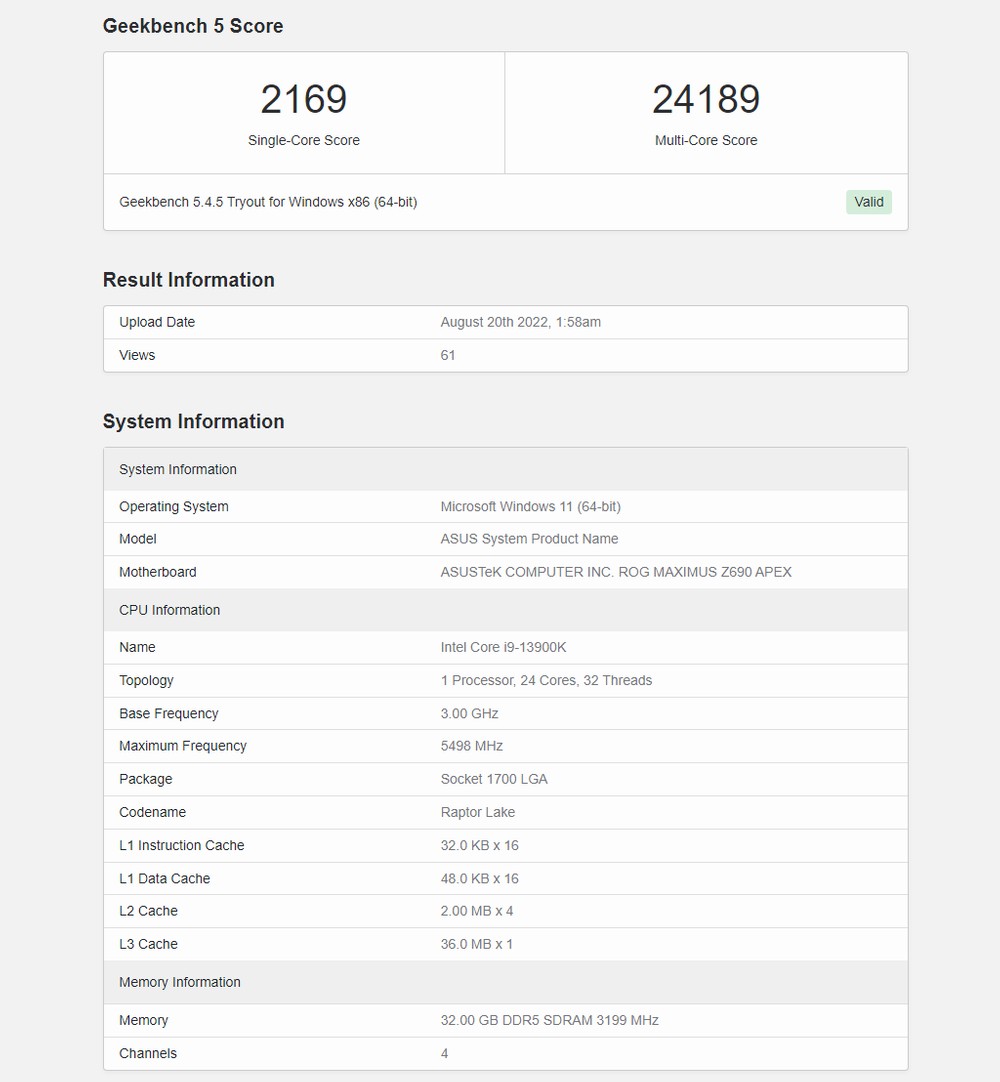Click the Raptor Lake codename value
Viewport: 1000px width, 1082px height.
click(x=477, y=812)
